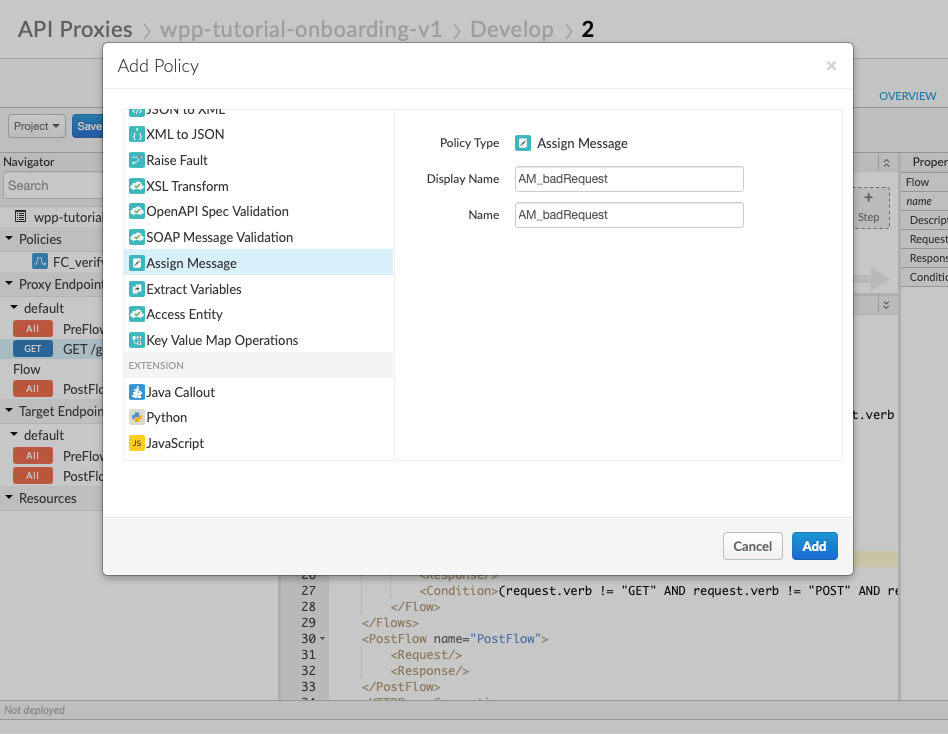The height and width of the screenshot is (734, 948).
Task: Choose the Python extension icon
Action: point(137,417)
